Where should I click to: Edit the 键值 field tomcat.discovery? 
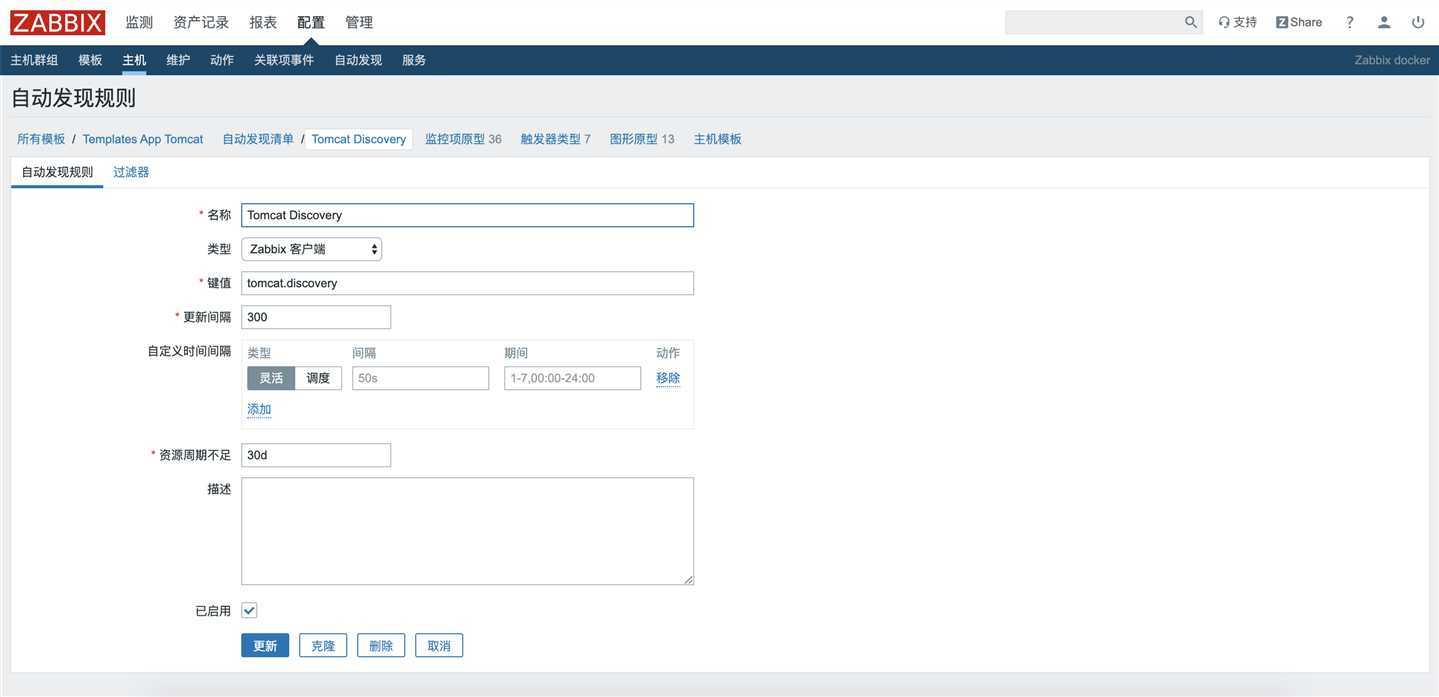tap(467, 283)
